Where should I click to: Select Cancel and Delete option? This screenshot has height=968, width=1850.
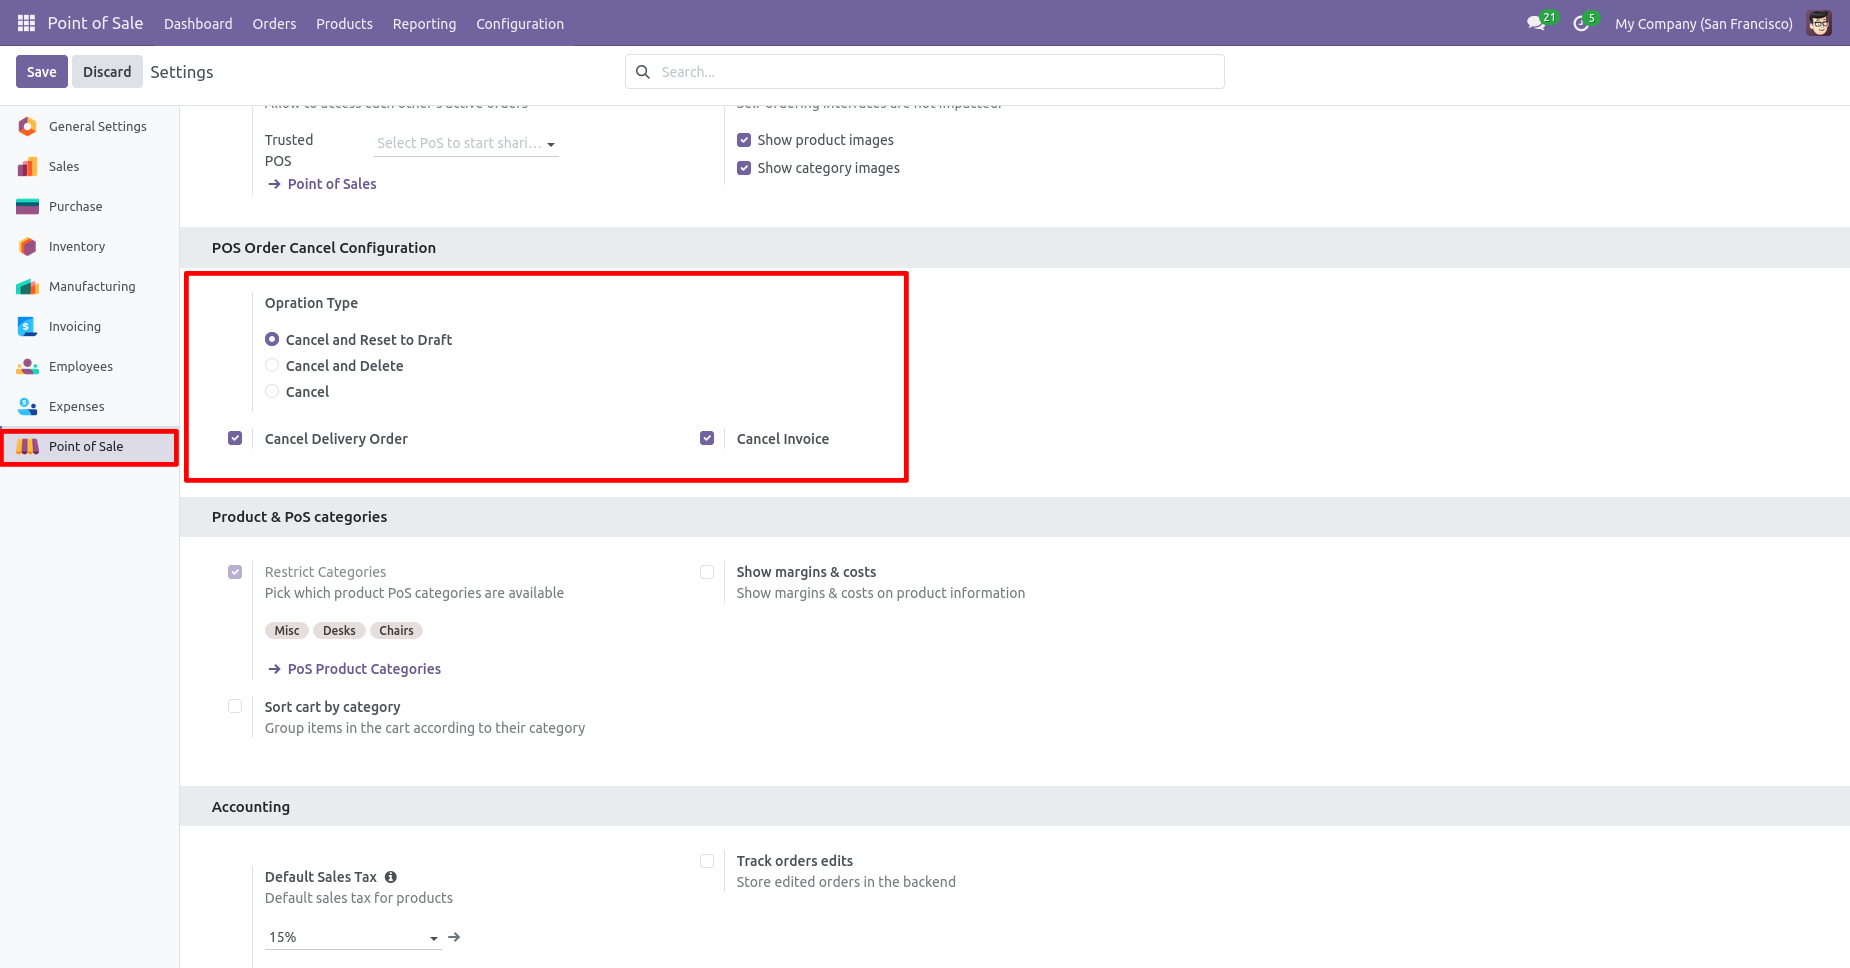pos(272,366)
